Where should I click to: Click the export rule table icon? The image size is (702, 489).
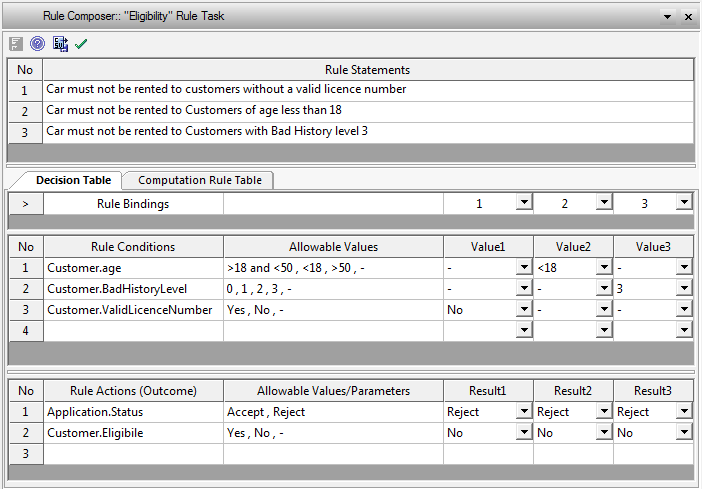pyautogui.click(x=60, y=44)
